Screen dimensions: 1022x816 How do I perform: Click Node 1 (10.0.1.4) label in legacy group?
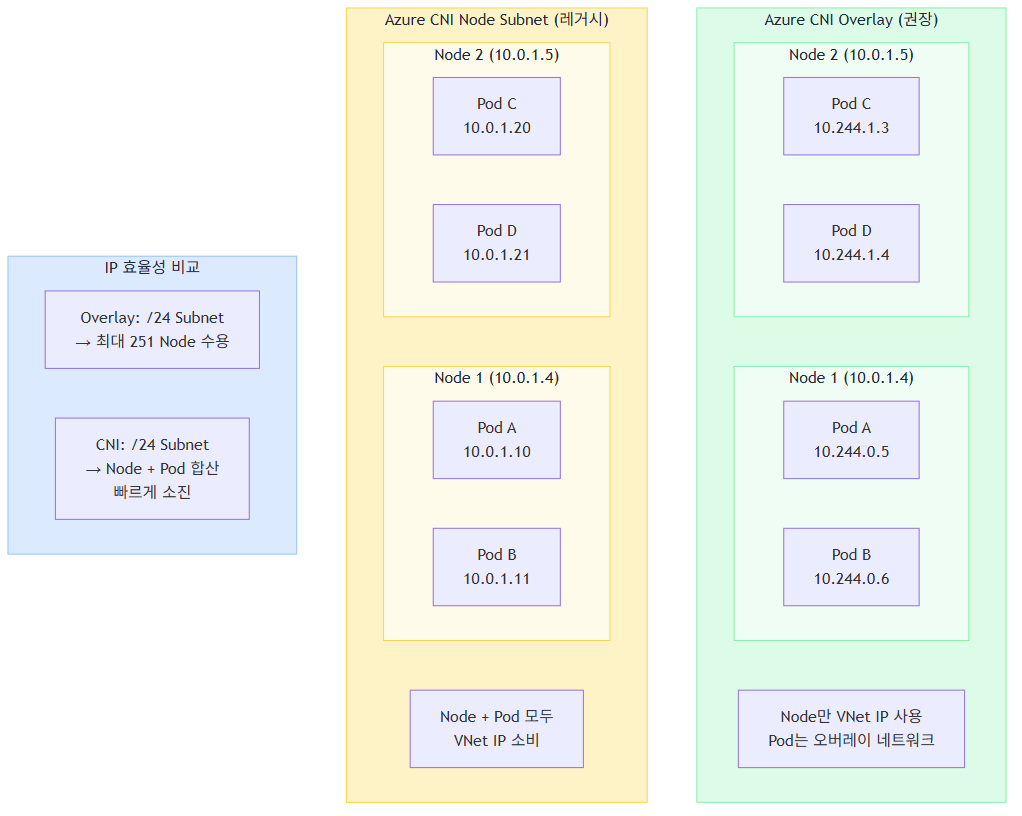(497, 378)
